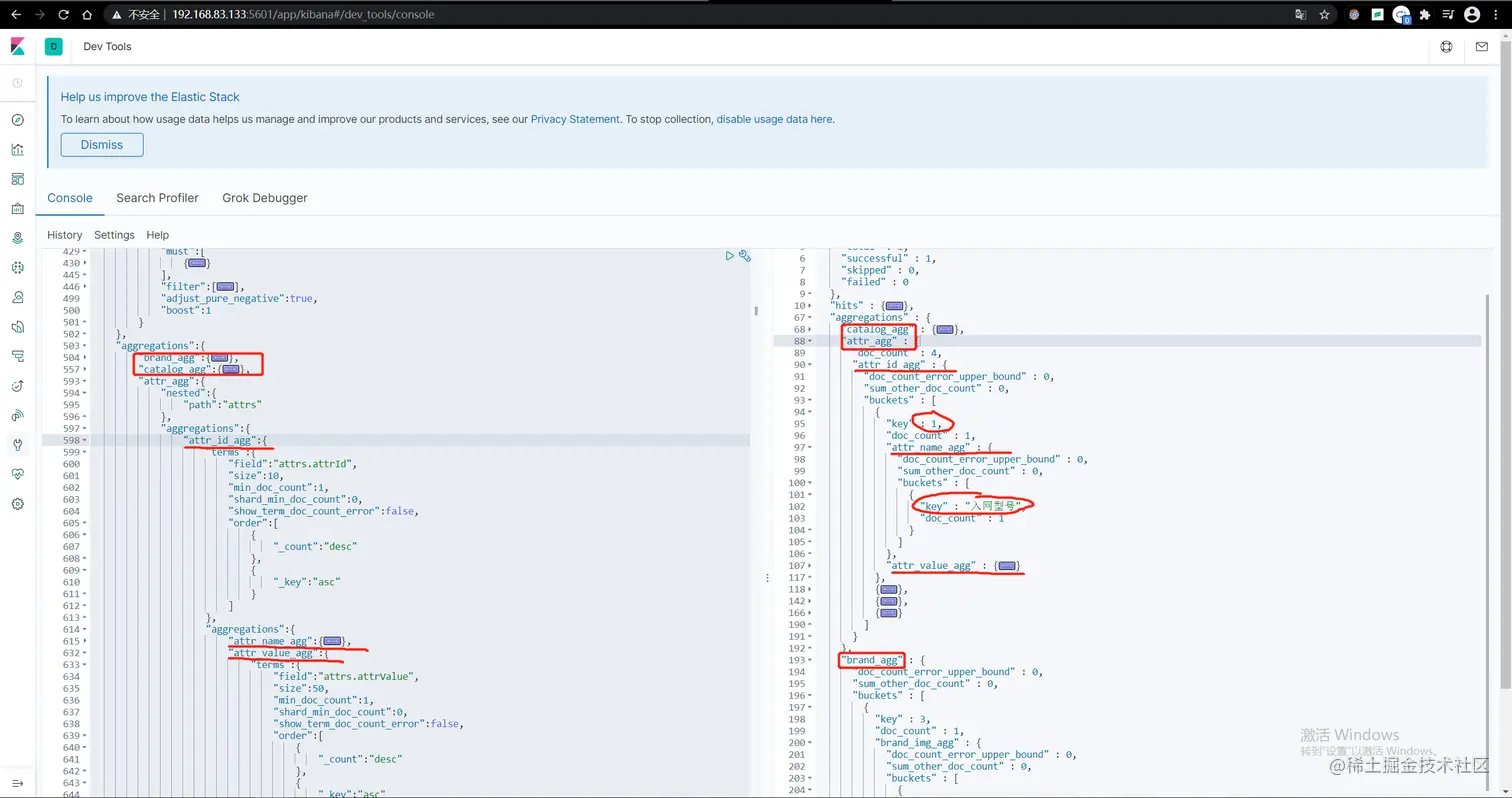Open the Visualize app in sidebar

point(17,150)
